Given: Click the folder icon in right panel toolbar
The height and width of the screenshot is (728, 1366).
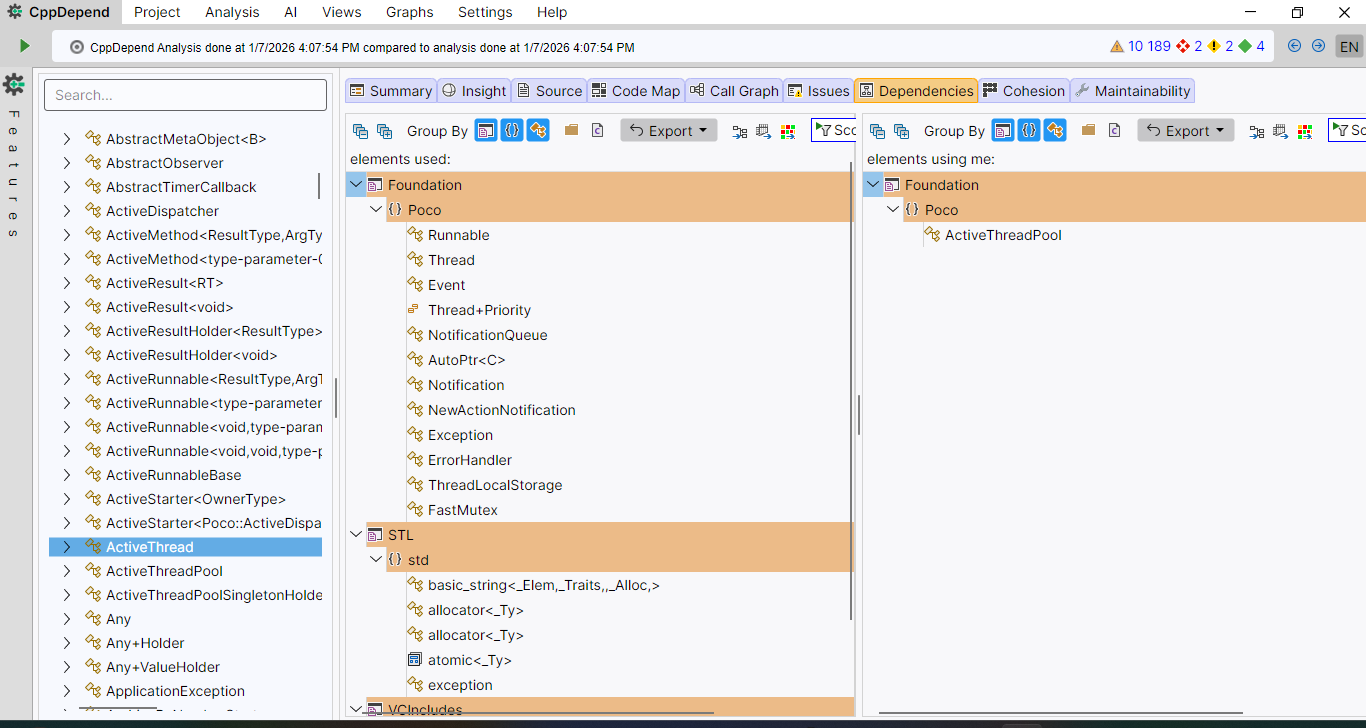Looking at the screenshot, I should (x=1088, y=130).
